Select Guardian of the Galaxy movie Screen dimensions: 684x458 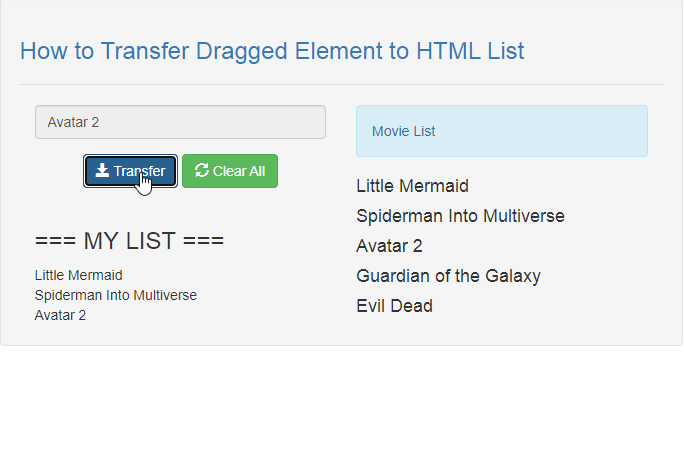pyautogui.click(x=448, y=276)
